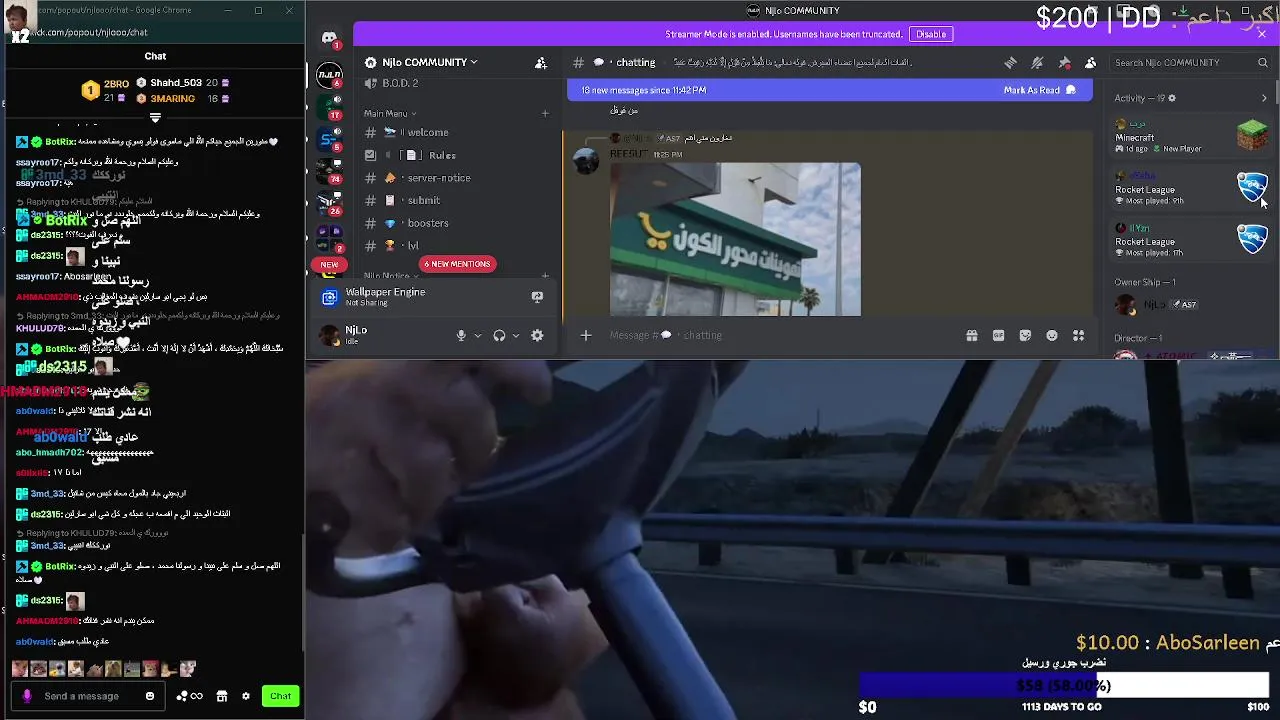Select the Minecraft activity icon
This screenshot has width=1280, height=720.
tap(1252, 134)
